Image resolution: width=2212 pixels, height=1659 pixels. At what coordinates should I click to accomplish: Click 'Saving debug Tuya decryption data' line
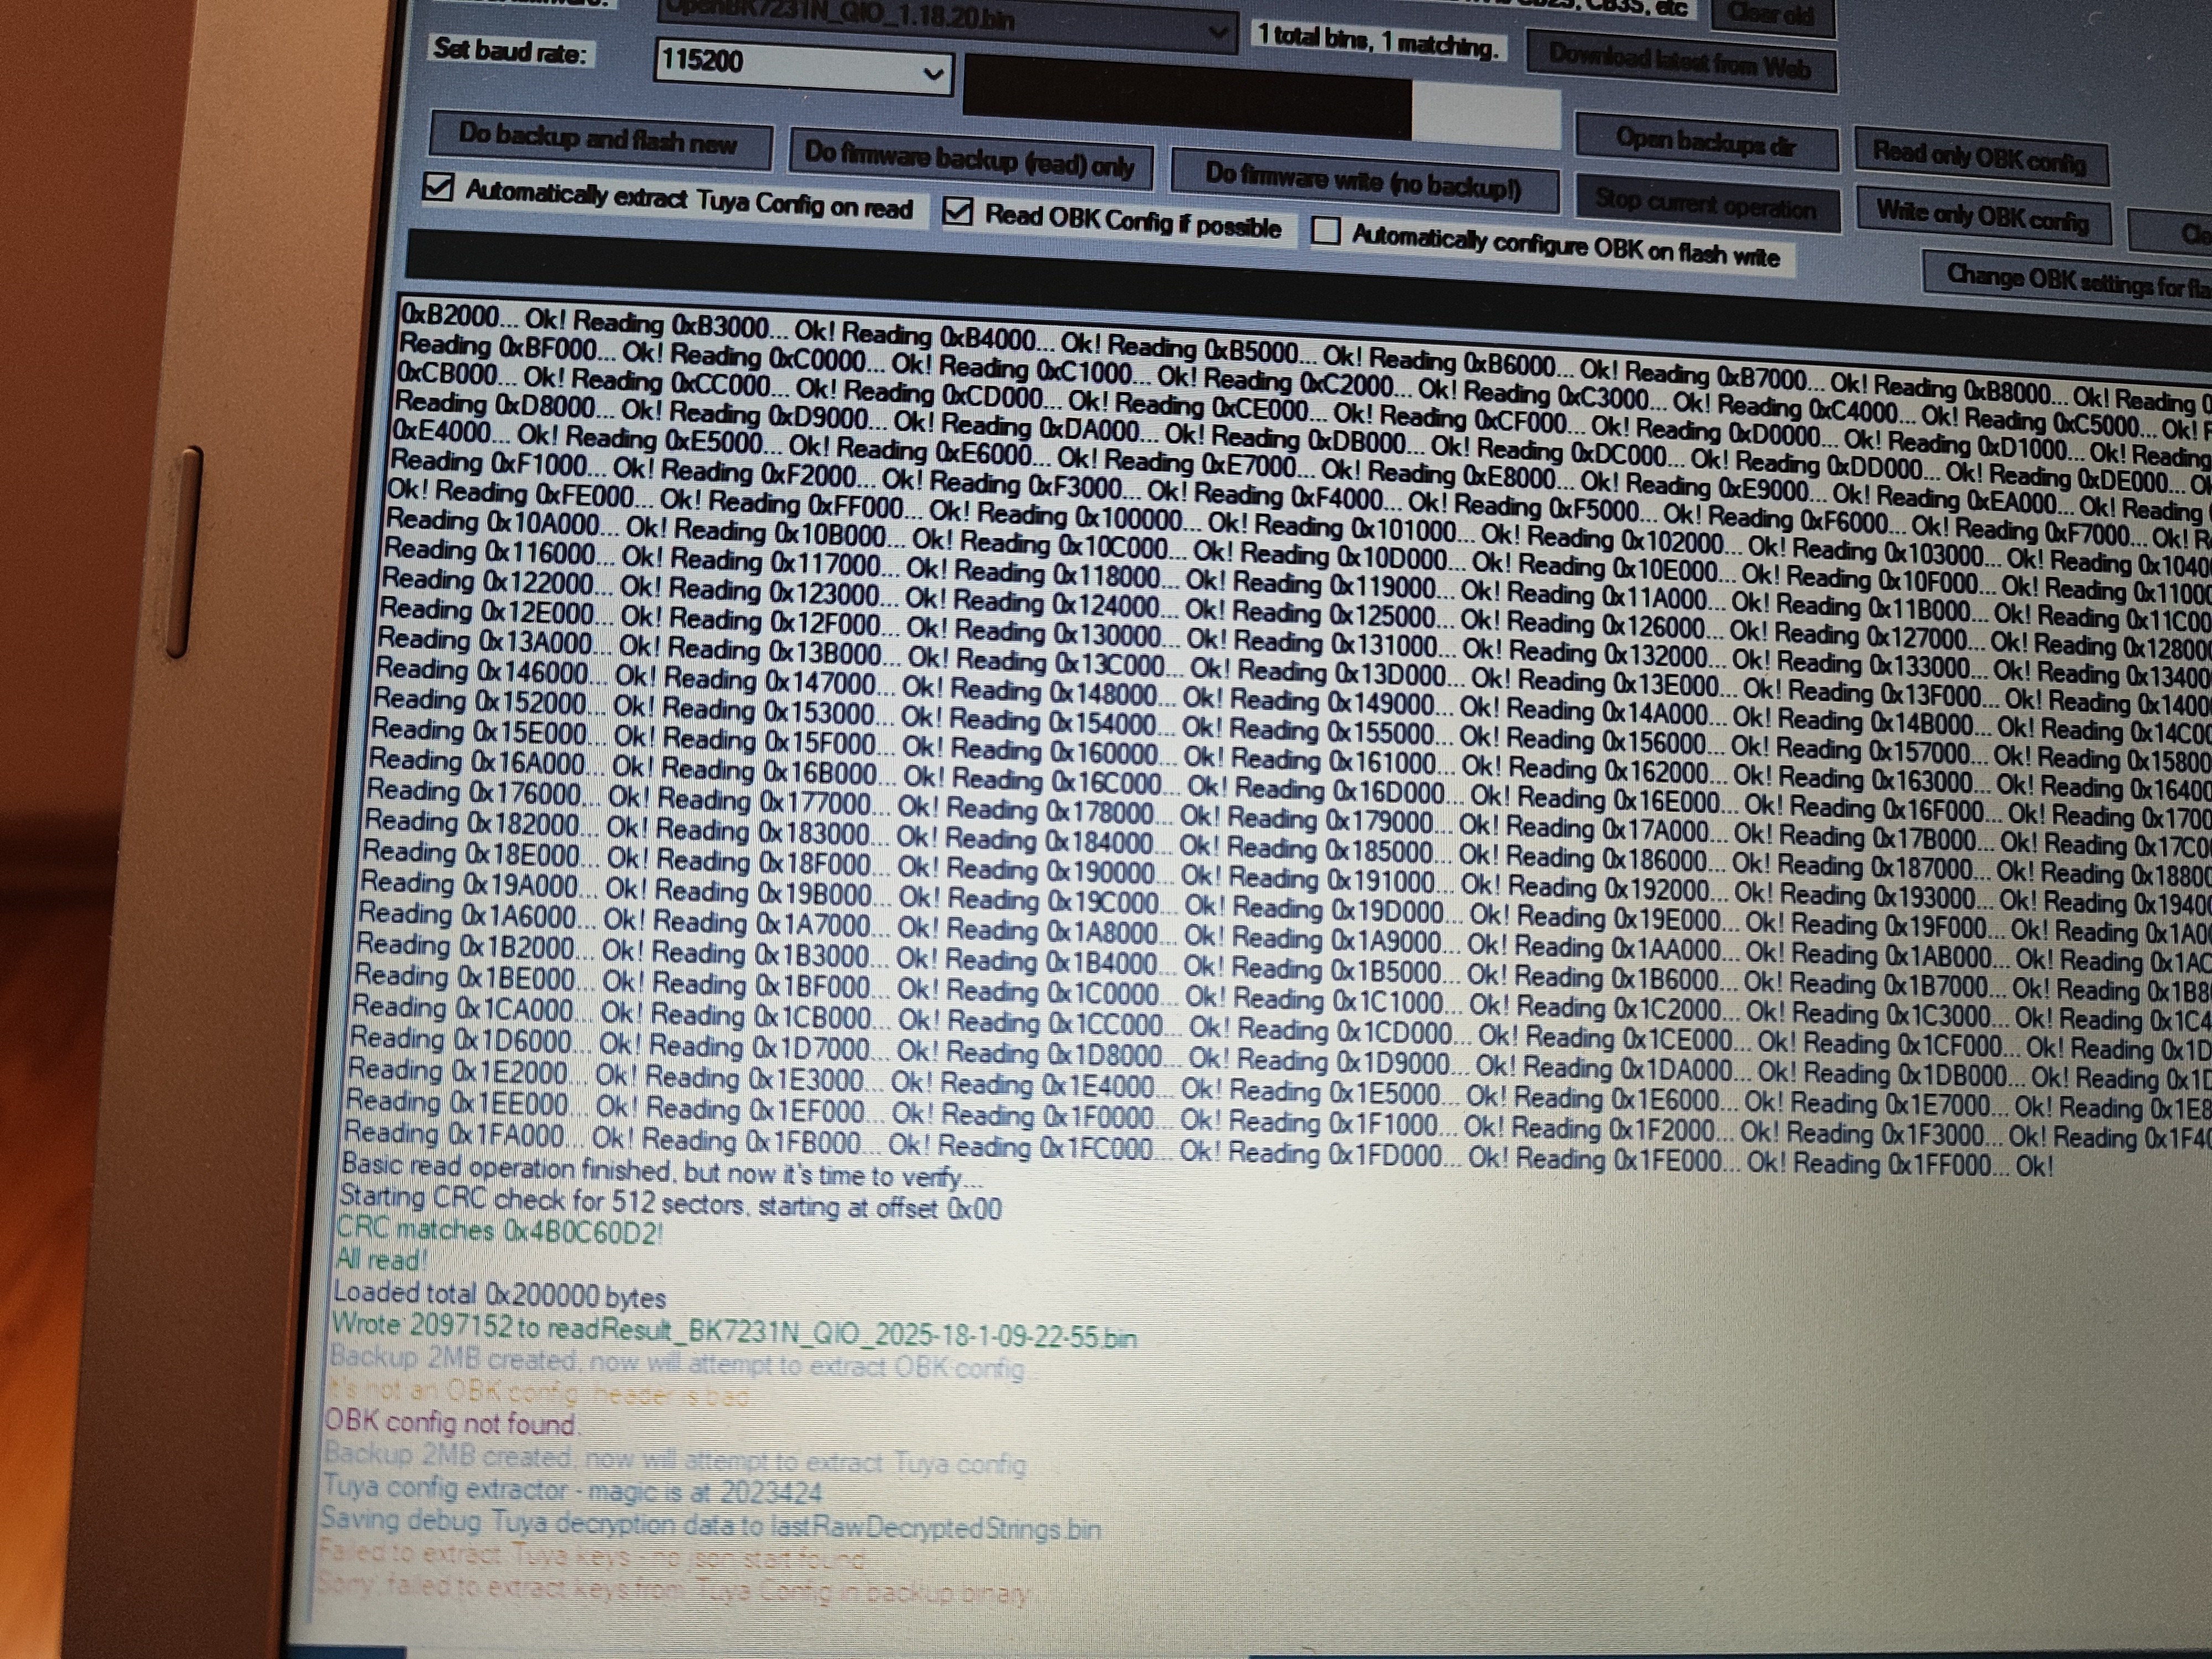[710, 1524]
